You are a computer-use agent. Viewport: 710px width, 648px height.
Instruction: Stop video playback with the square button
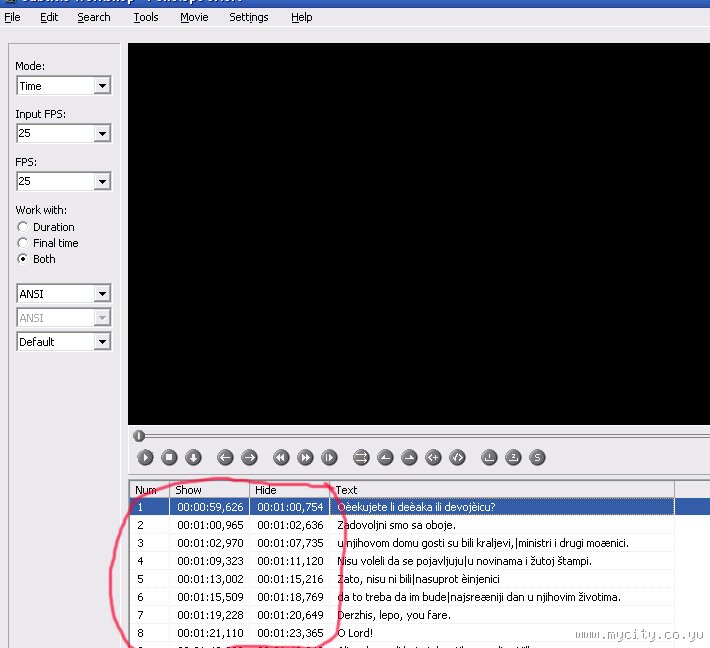pyautogui.click(x=169, y=457)
